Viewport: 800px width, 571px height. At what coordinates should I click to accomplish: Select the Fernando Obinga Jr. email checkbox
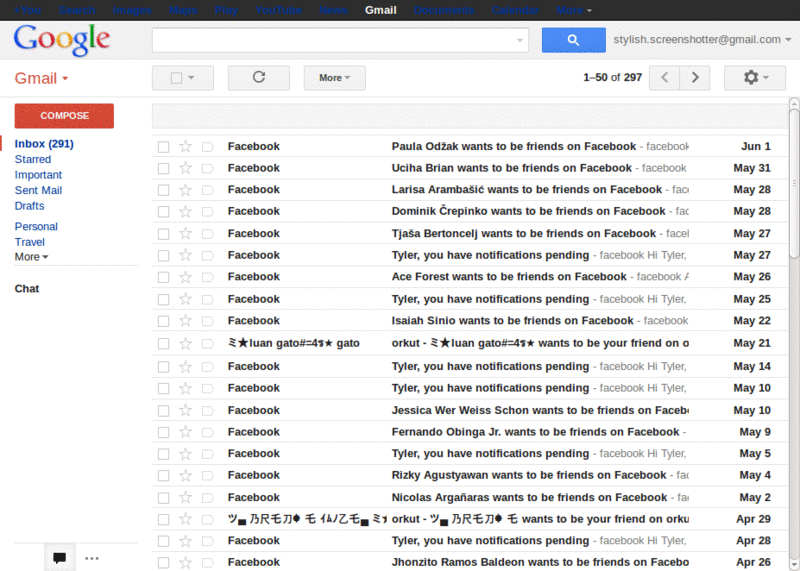coord(163,432)
